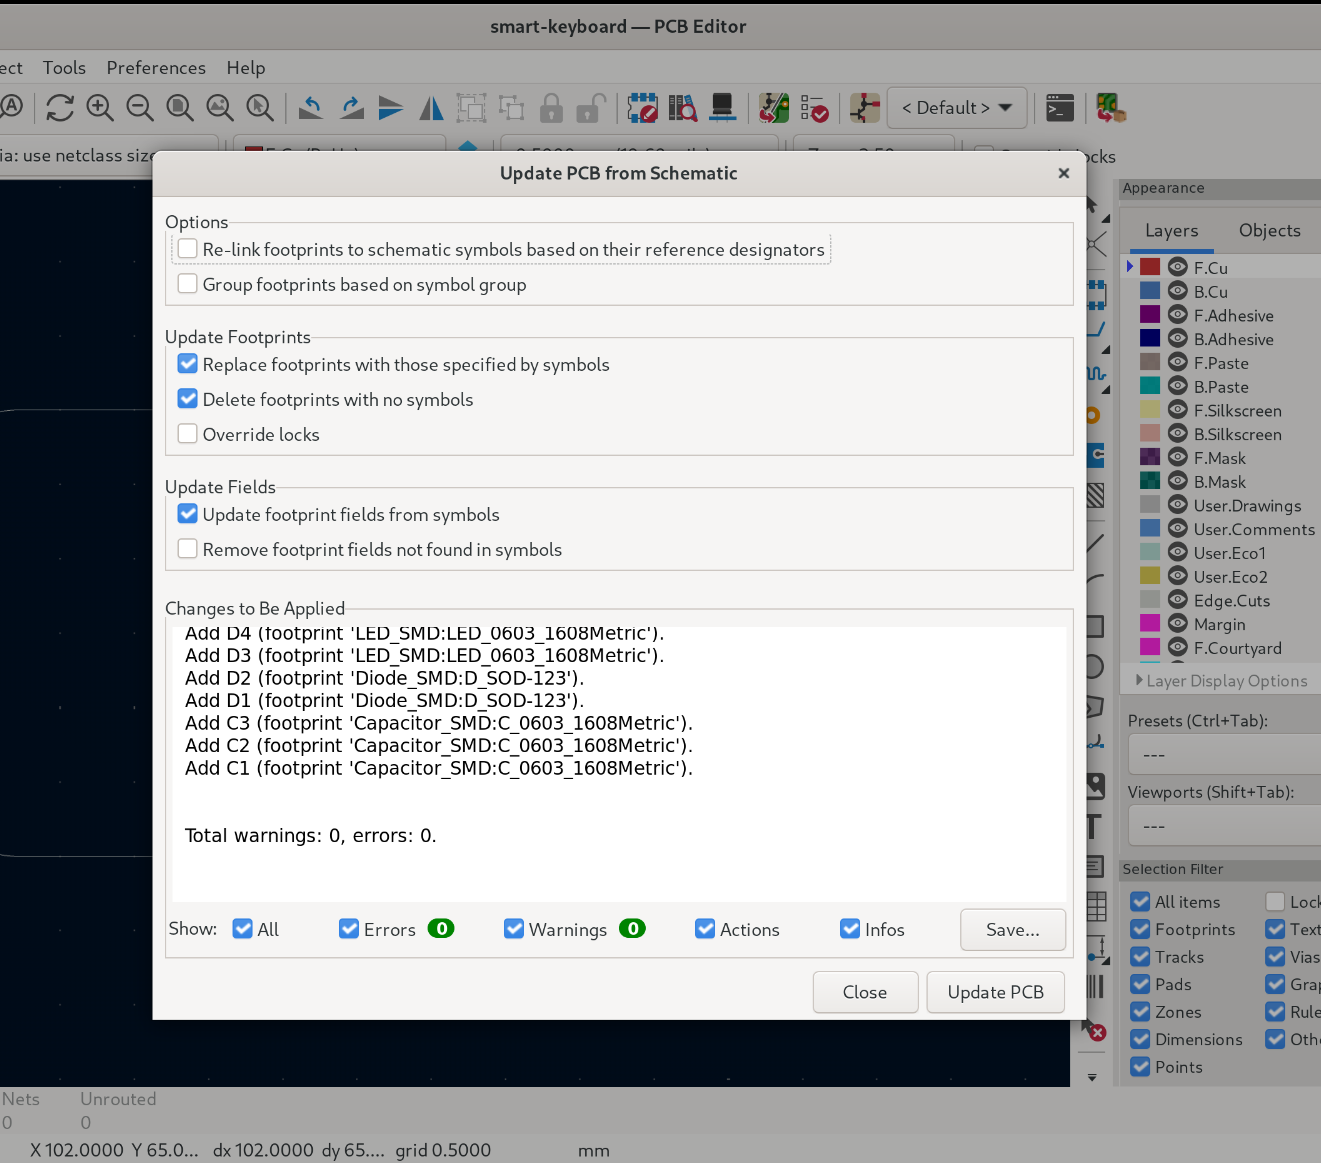Open the use netclass size dropdown
The image size is (1321, 1163).
coord(107,155)
